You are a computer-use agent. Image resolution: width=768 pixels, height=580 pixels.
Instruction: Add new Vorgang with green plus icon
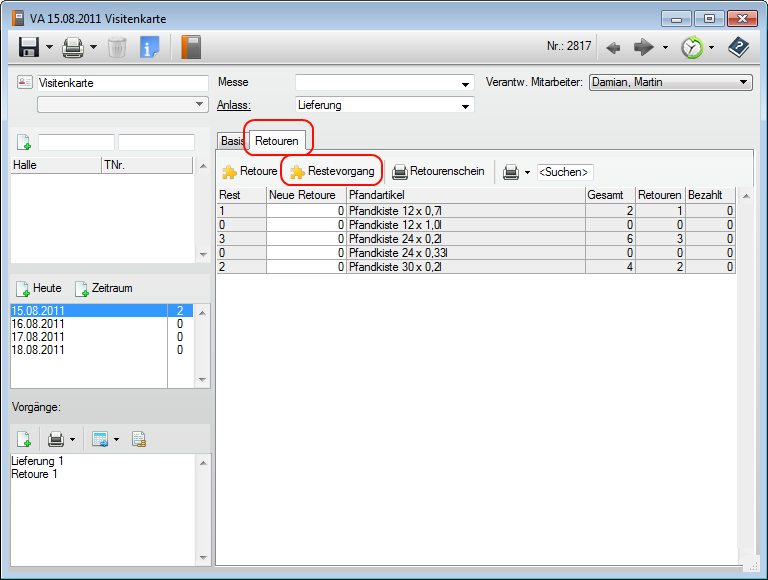click(x=23, y=438)
